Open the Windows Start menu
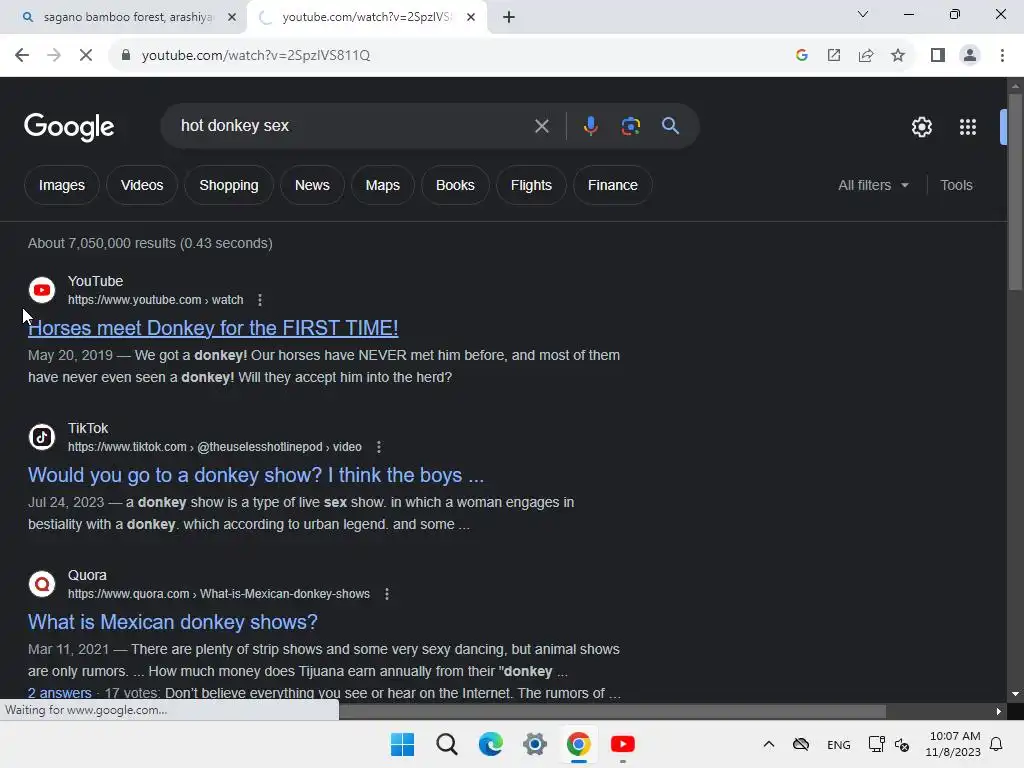The image size is (1024, 768). point(402,744)
